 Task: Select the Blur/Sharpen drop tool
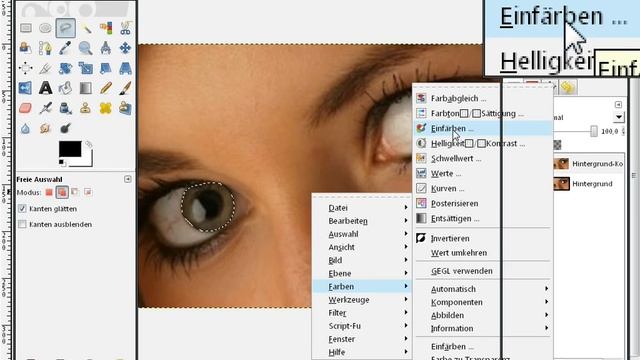26,129
